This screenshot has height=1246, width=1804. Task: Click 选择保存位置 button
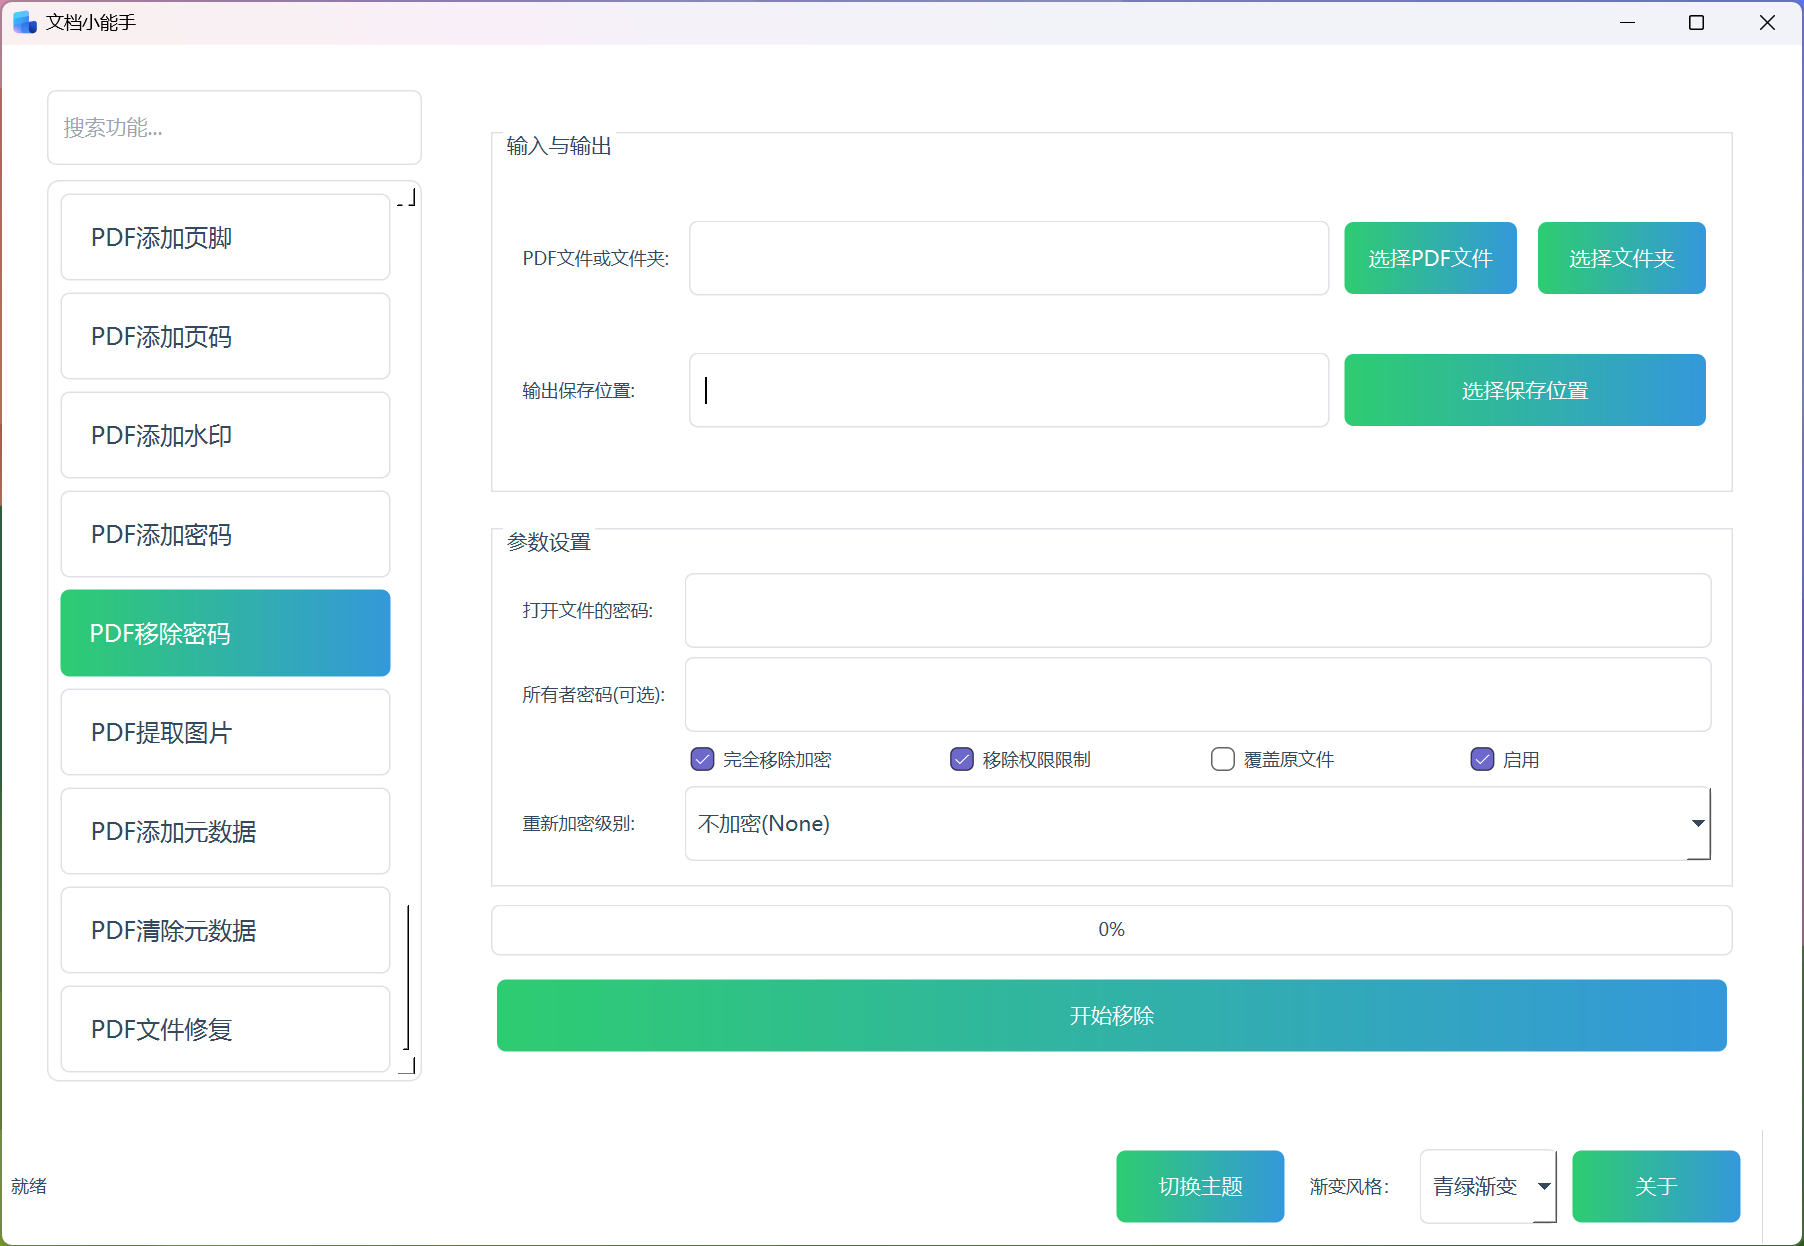coord(1524,390)
